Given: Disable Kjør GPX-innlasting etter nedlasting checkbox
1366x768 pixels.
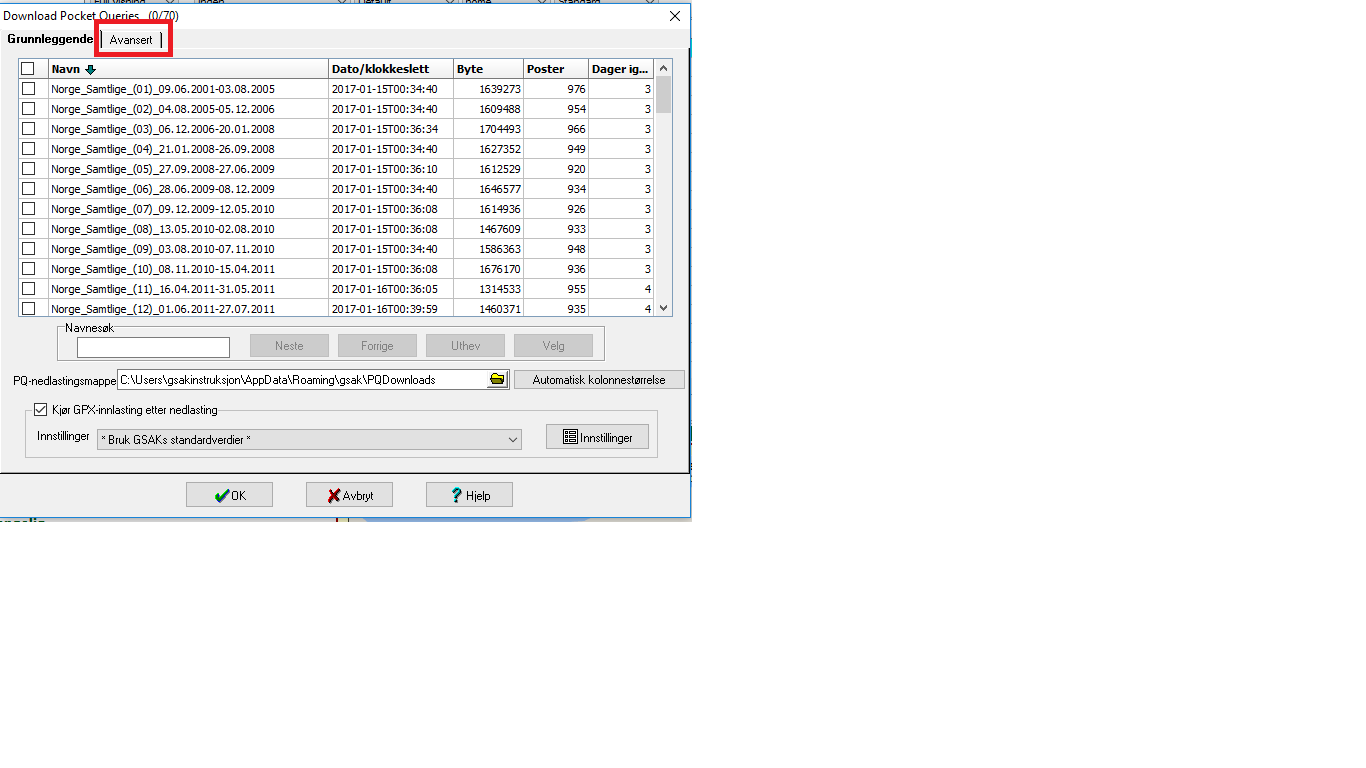Looking at the screenshot, I should (40, 410).
